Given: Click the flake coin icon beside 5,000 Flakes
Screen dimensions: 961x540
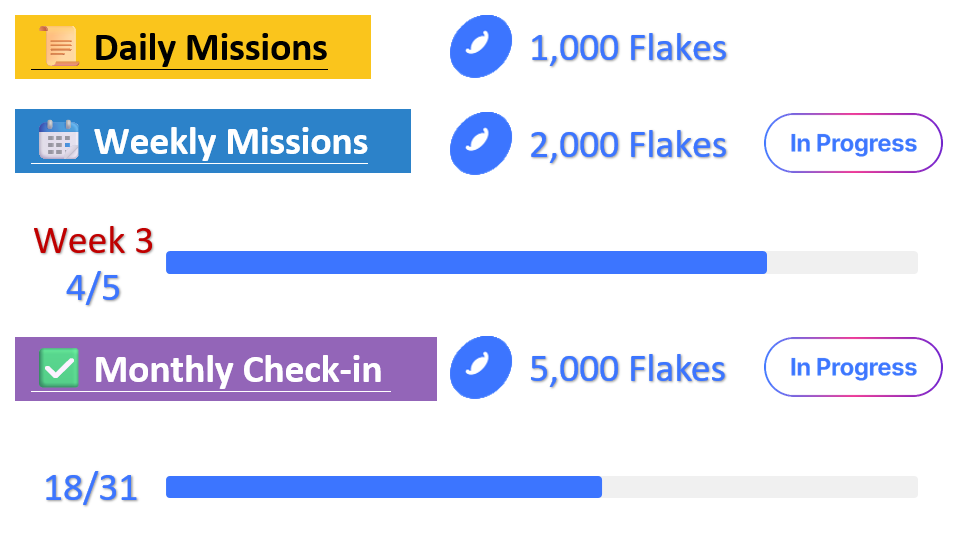Looking at the screenshot, I should point(481,367).
